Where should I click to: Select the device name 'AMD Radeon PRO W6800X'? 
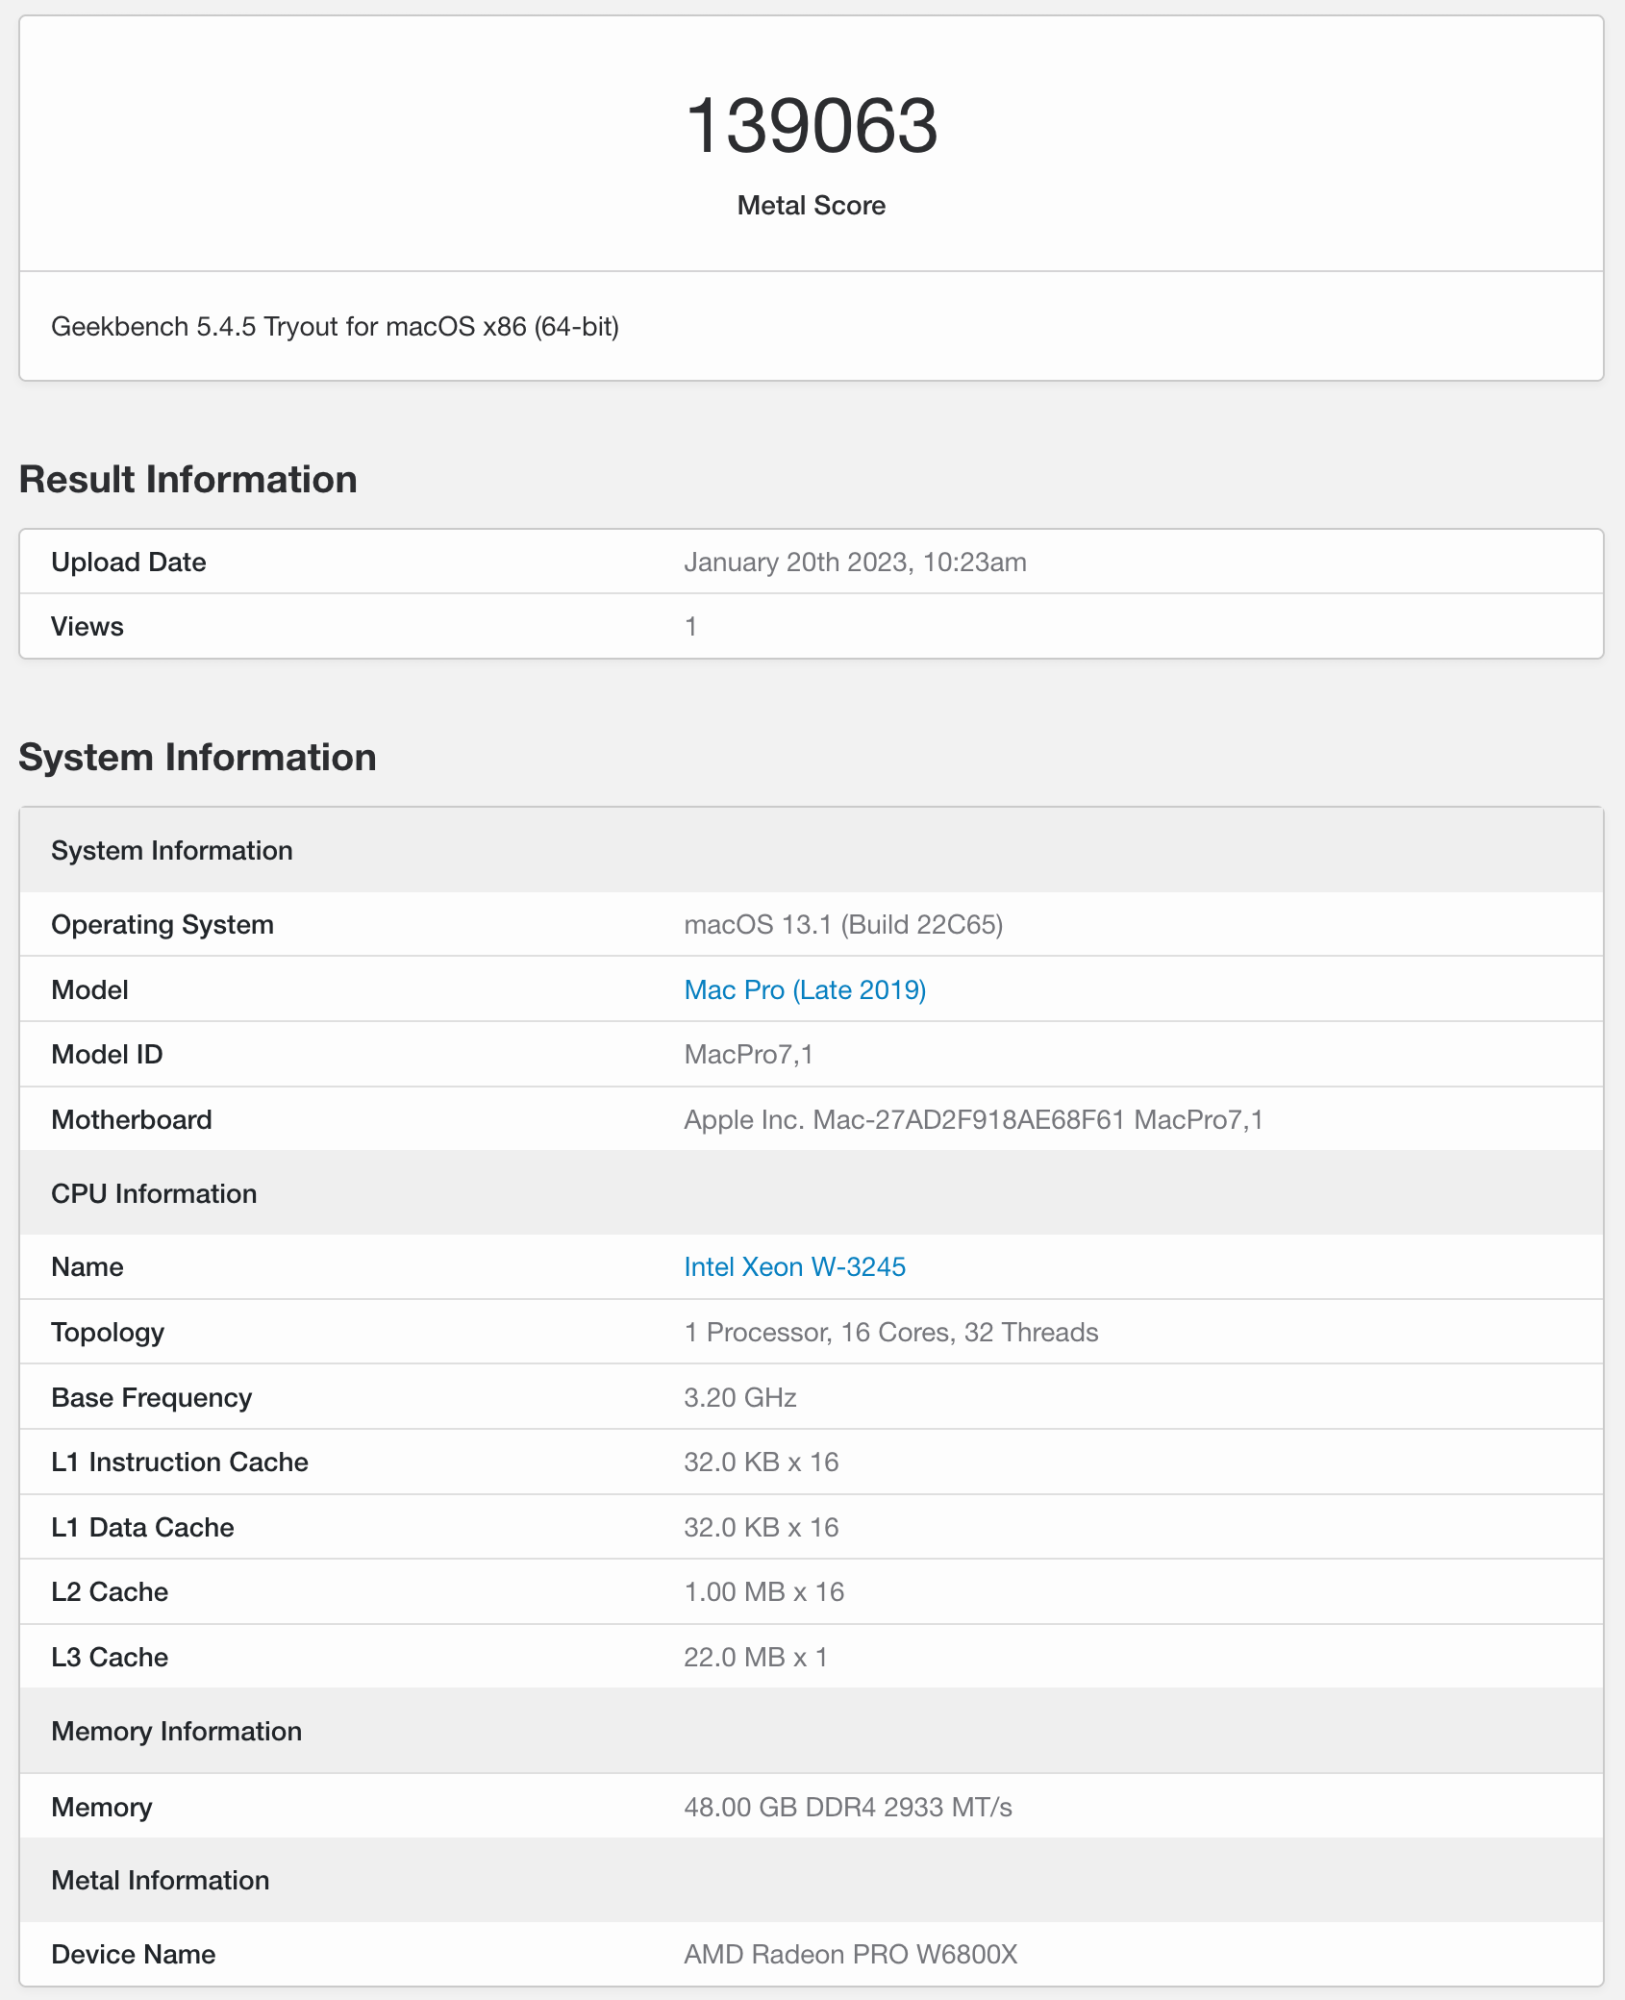(851, 1954)
